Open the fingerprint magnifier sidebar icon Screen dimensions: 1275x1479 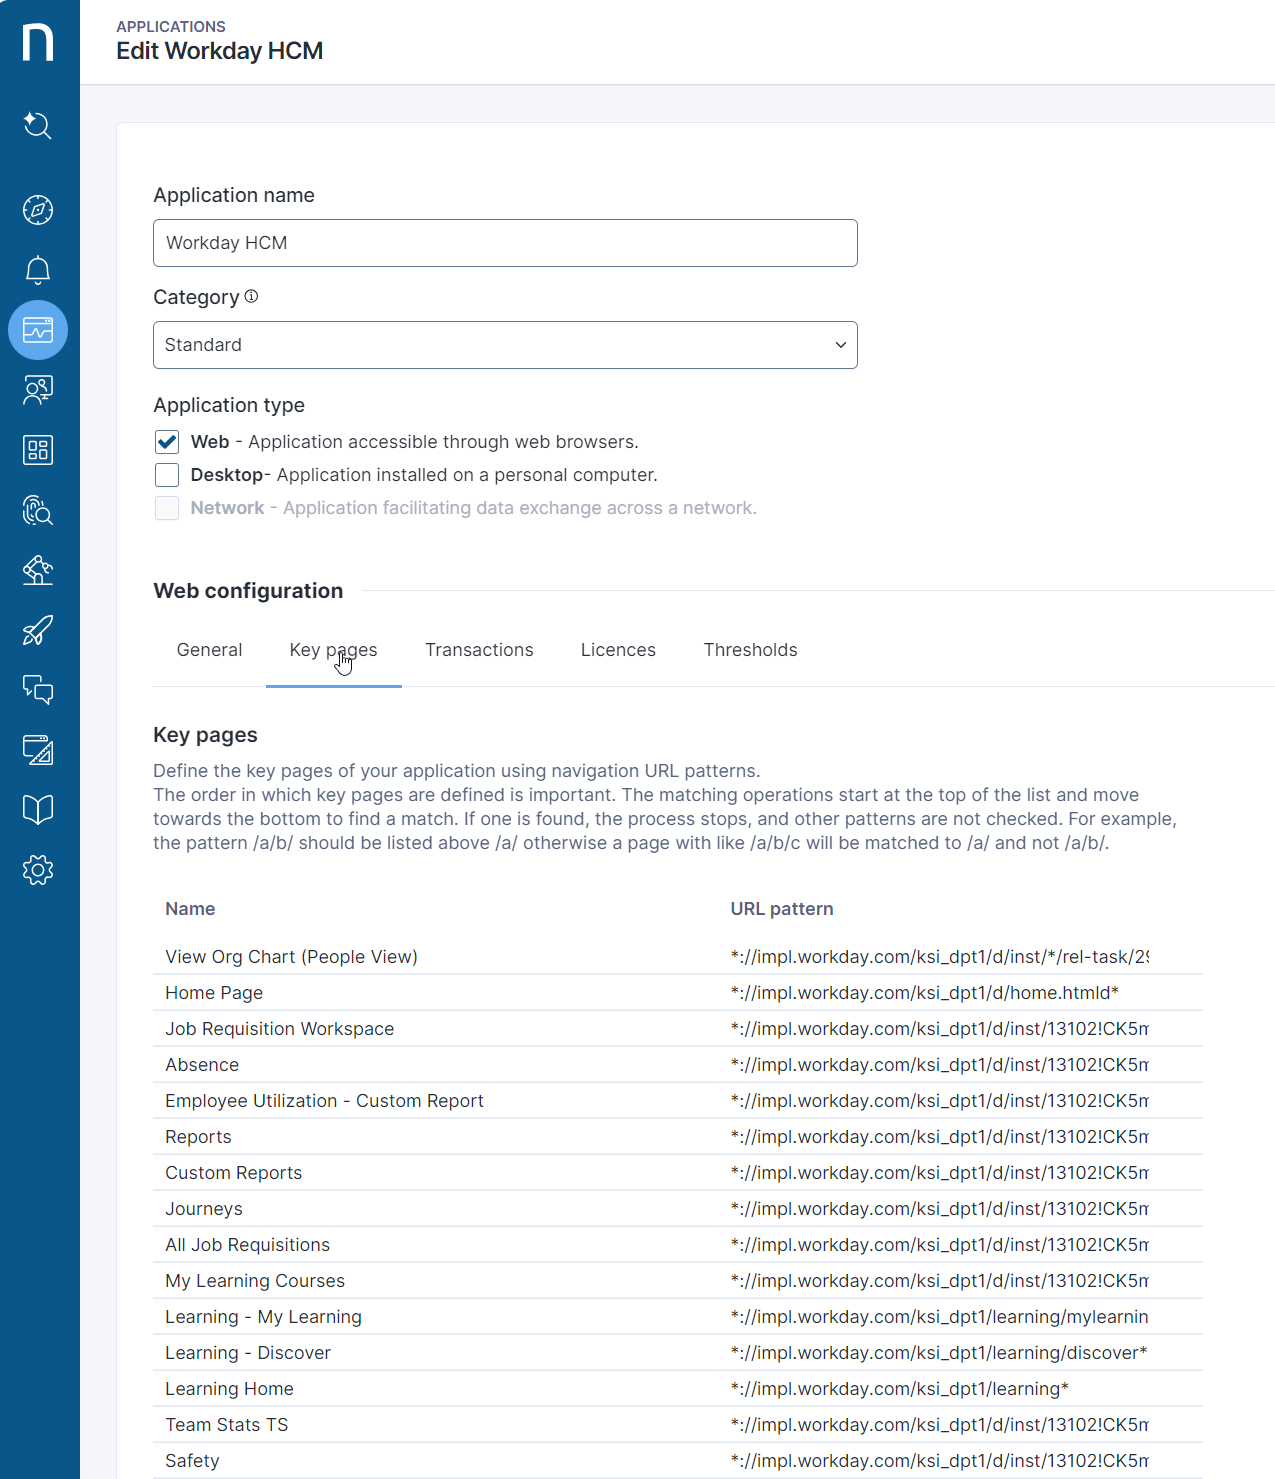click(x=38, y=510)
